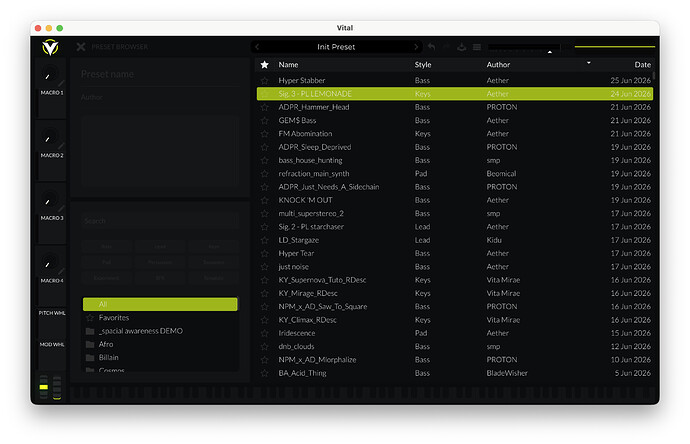Star the just noise preset
Screen dimensions: 690x444
pos(264,267)
